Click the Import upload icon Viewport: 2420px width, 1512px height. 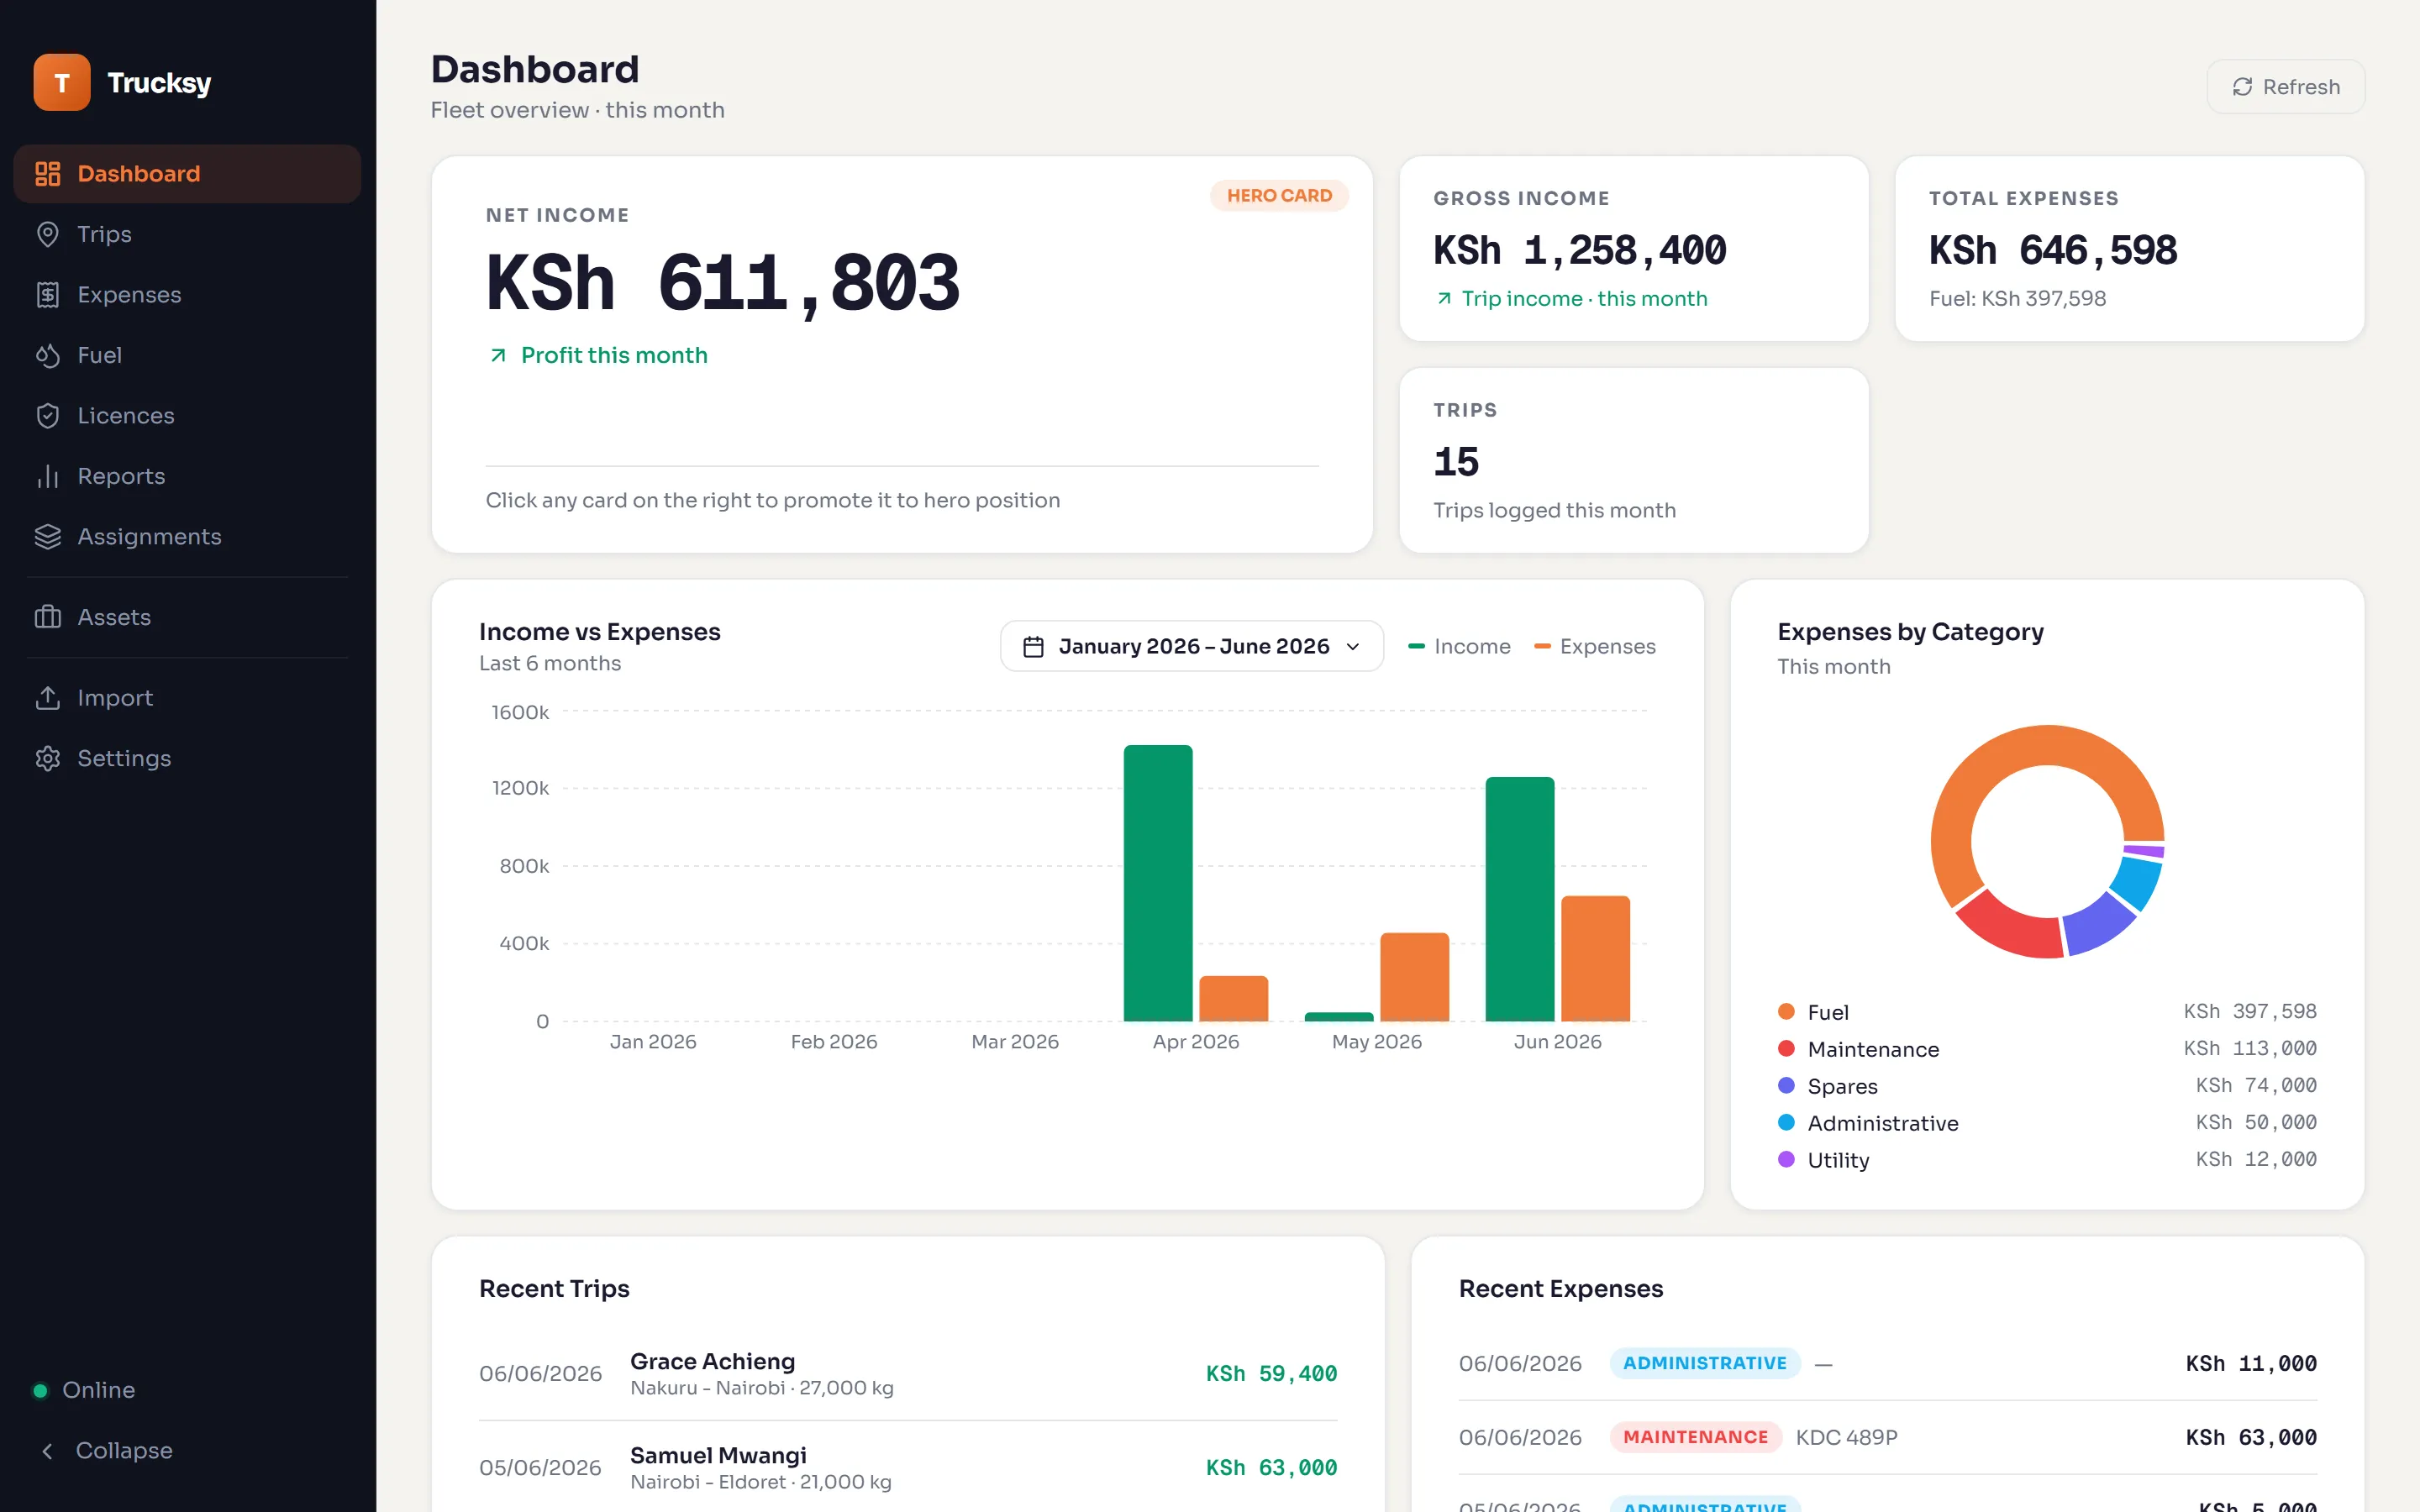pyautogui.click(x=48, y=698)
